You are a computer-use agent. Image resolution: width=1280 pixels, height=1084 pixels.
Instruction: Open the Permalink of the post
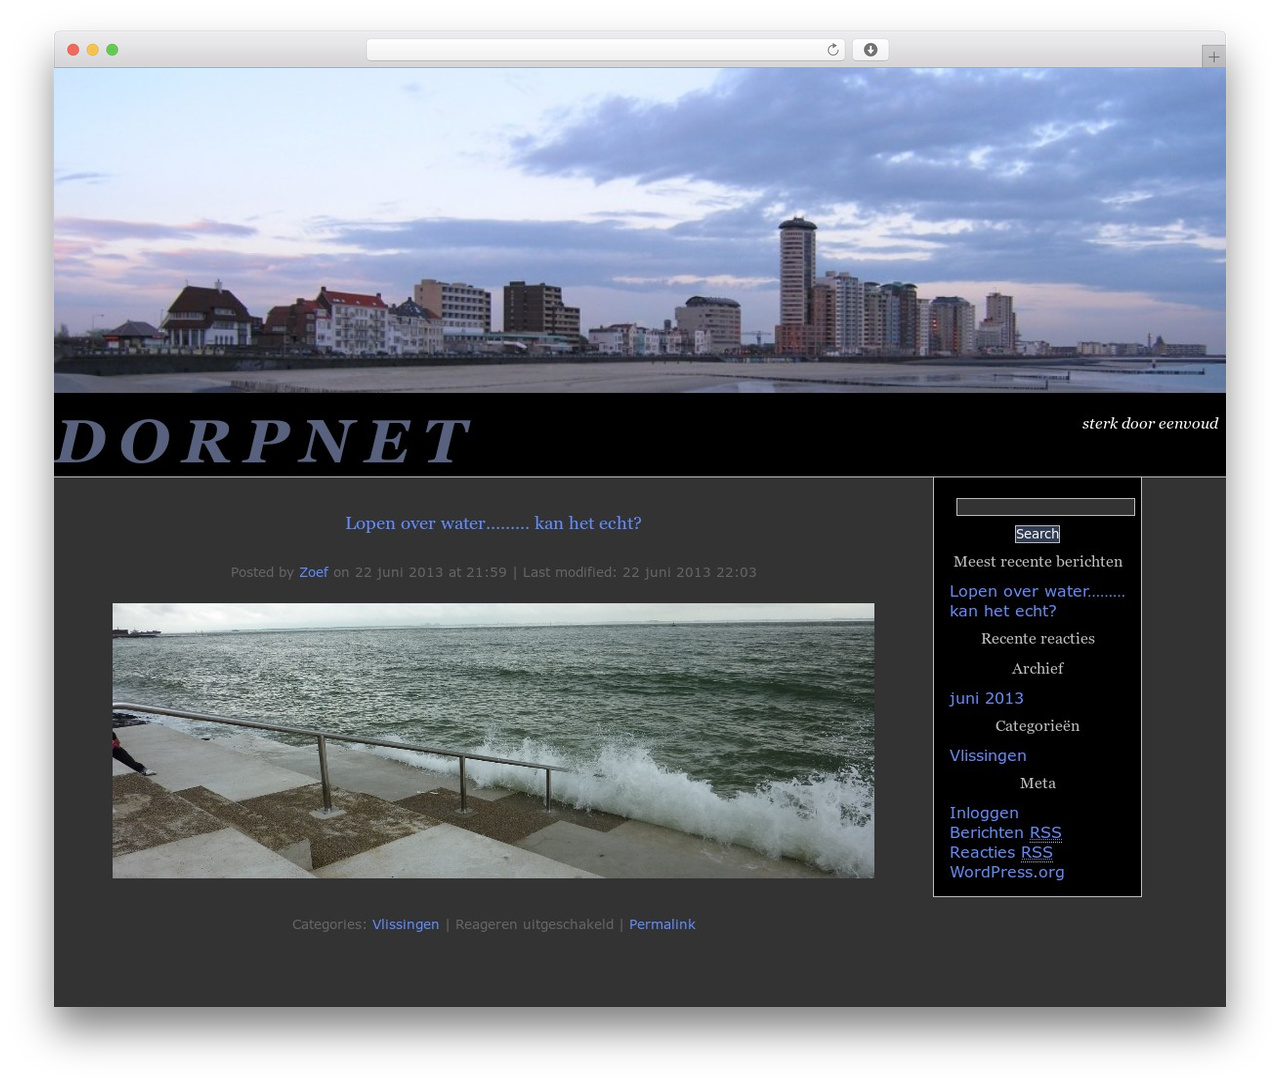tap(662, 924)
